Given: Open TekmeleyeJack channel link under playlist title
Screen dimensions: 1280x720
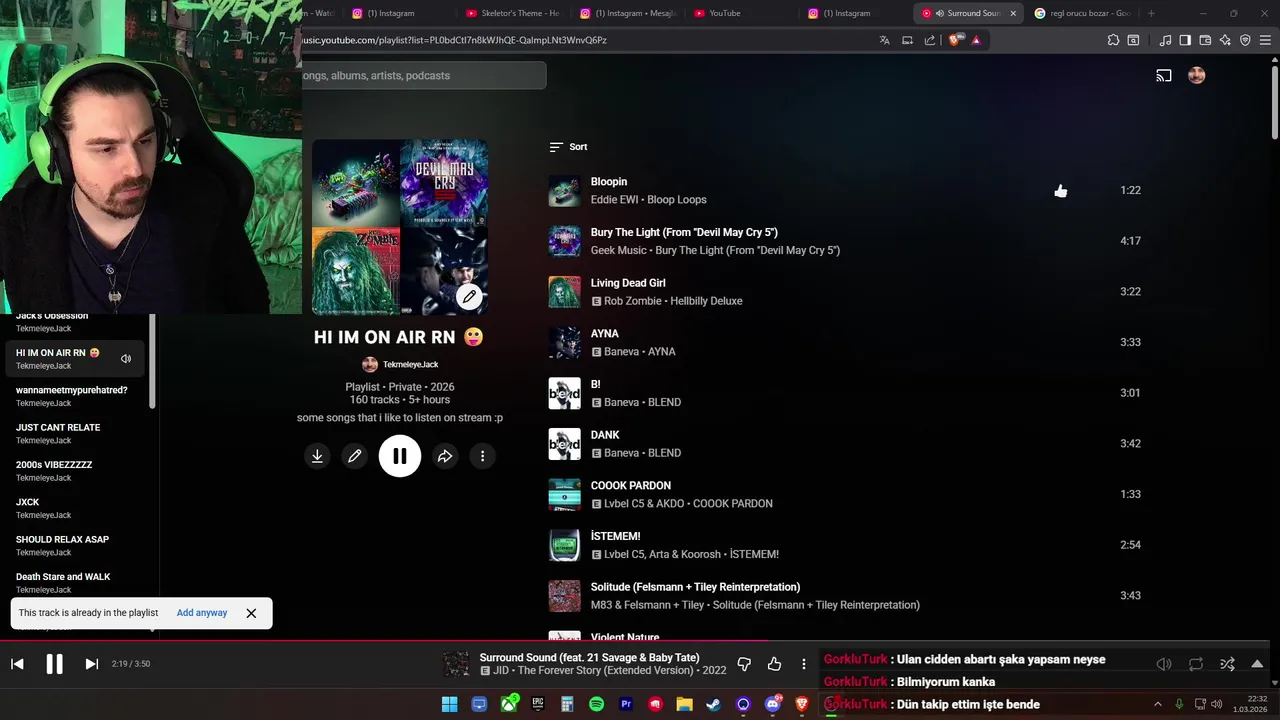Looking at the screenshot, I should (410, 365).
